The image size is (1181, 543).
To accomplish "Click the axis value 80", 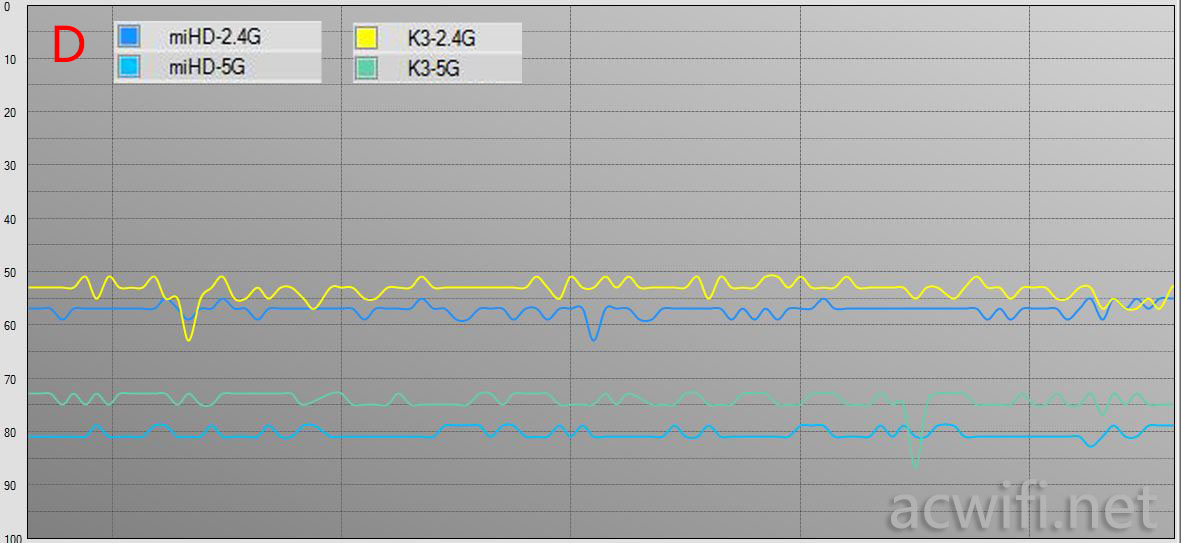I will [10, 432].
